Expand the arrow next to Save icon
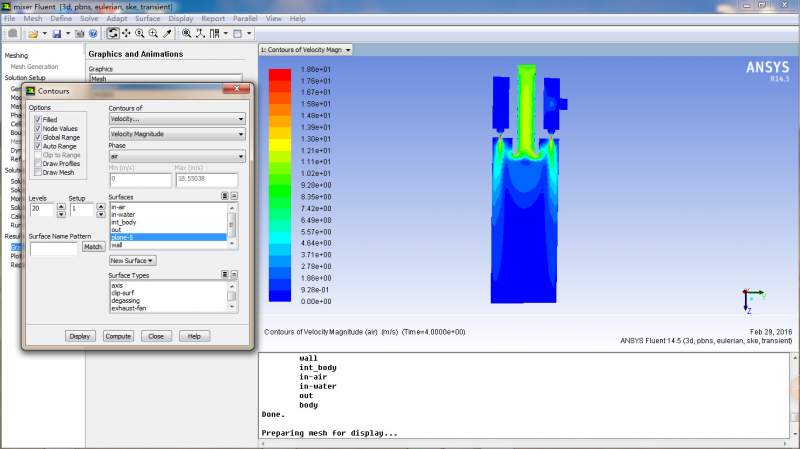 coord(68,34)
